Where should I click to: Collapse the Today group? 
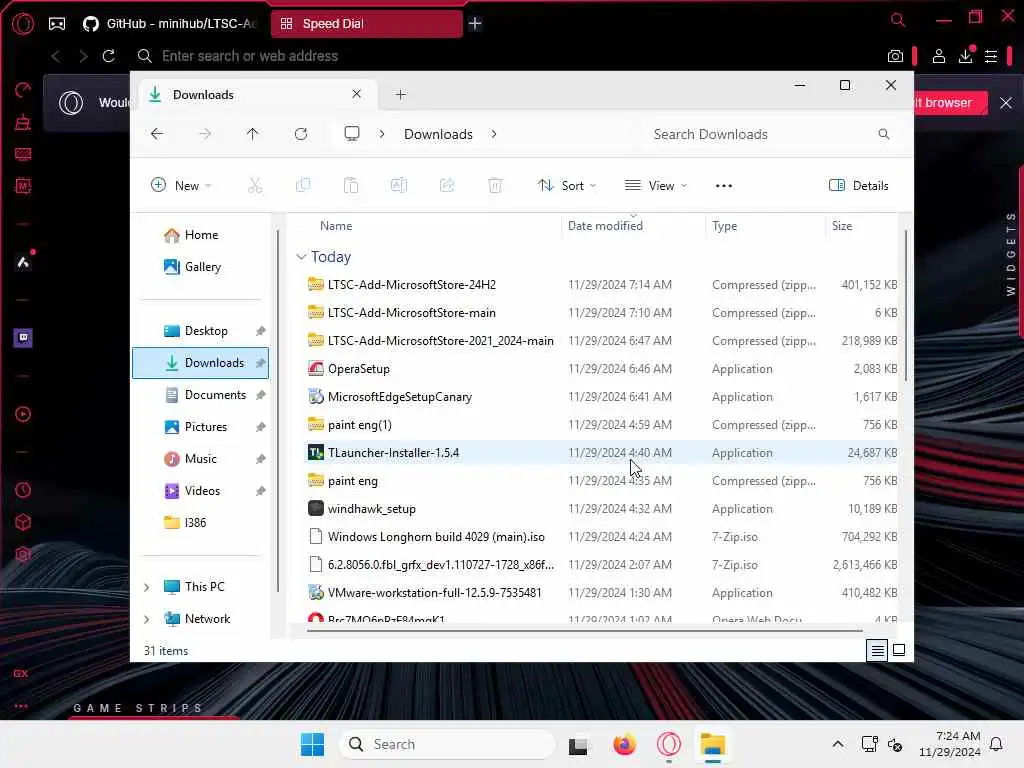[301, 257]
